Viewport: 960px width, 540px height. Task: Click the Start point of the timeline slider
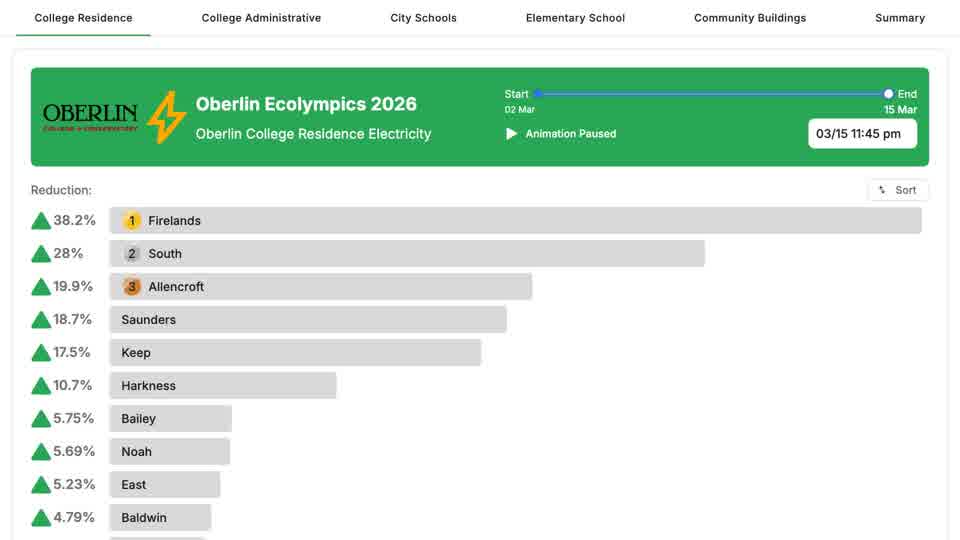[538, 94]
